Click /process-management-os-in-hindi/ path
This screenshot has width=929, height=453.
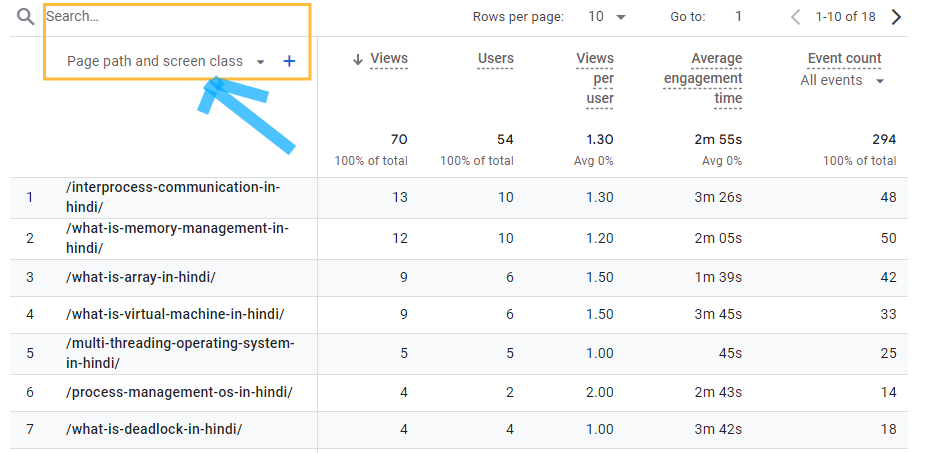point(179,392)
